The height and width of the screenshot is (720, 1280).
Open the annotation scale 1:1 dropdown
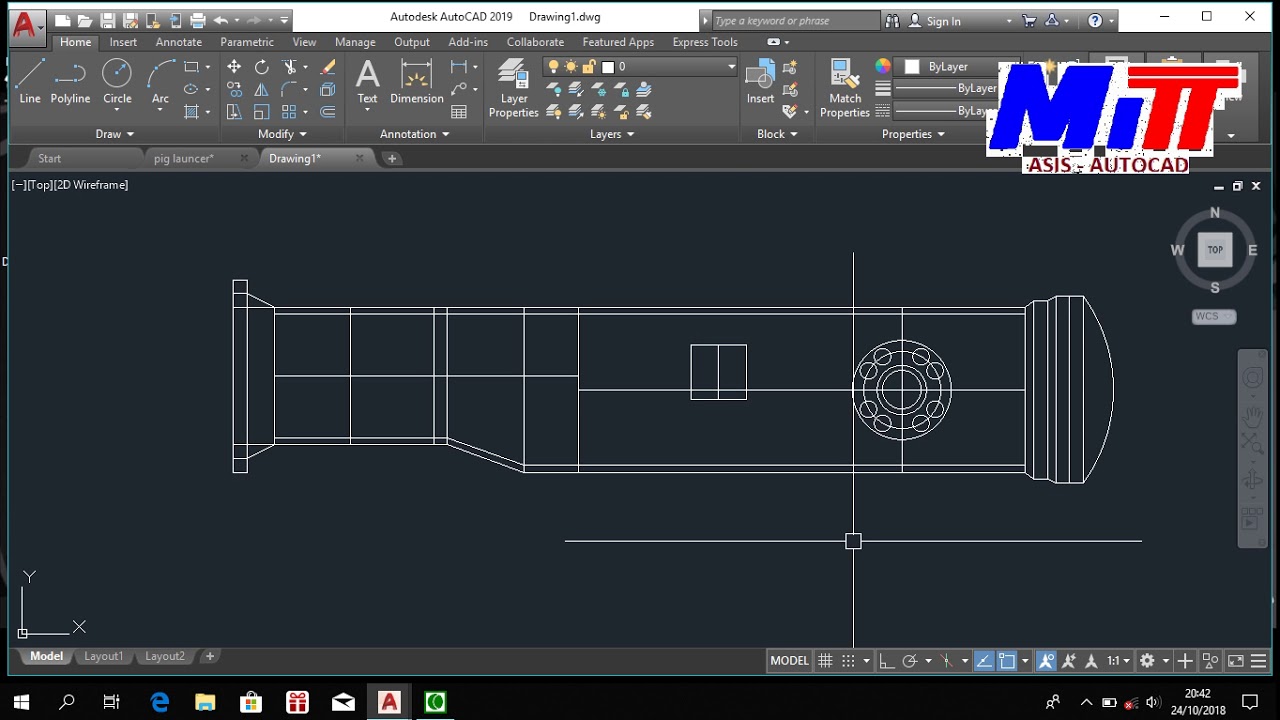(1118, 661)
